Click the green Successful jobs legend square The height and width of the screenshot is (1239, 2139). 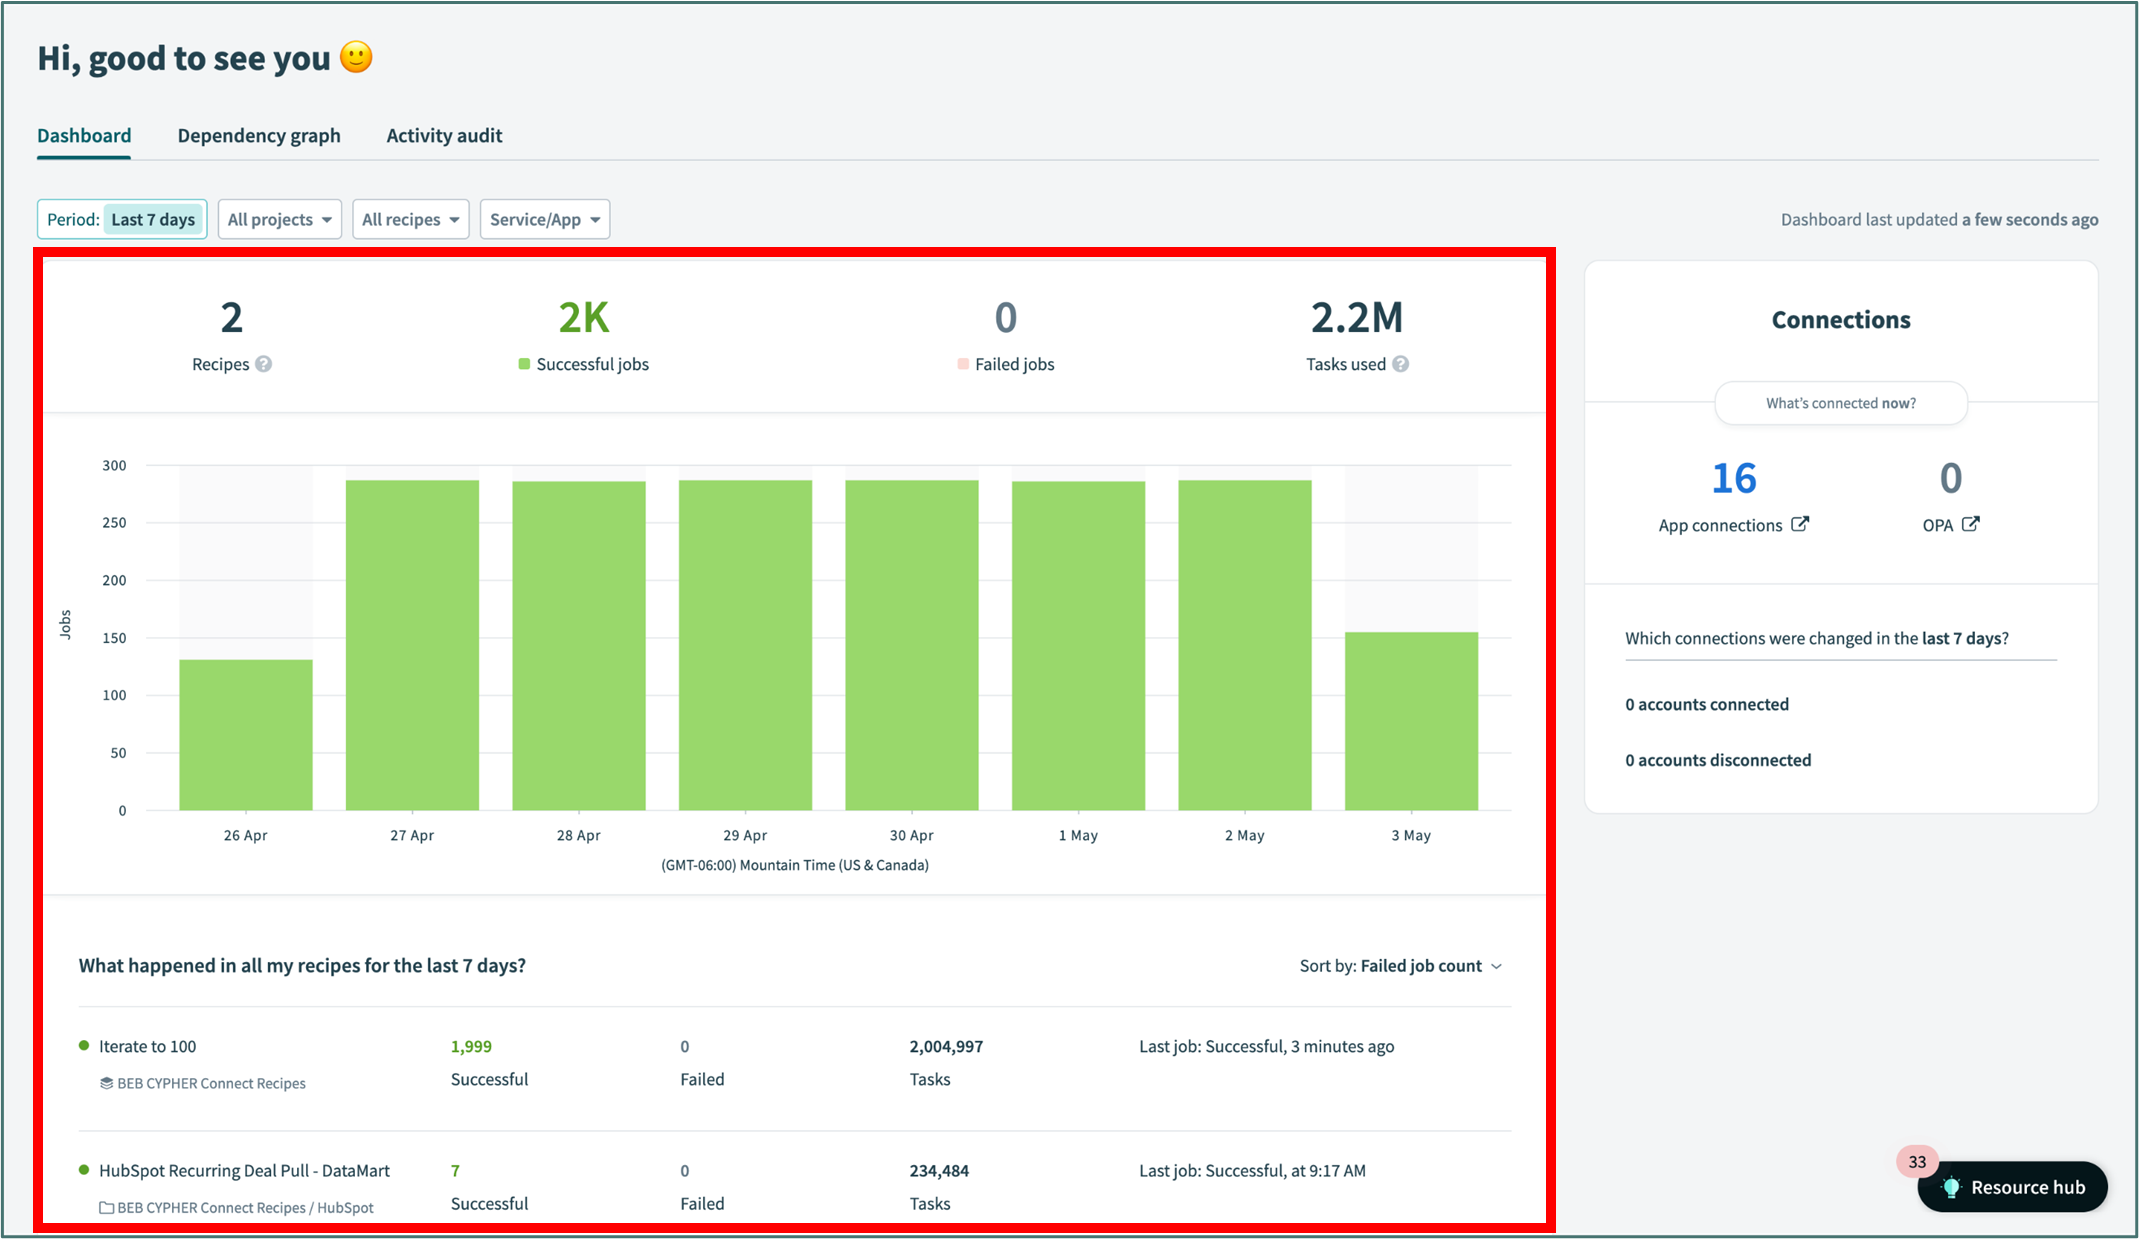tap(524, 364)
